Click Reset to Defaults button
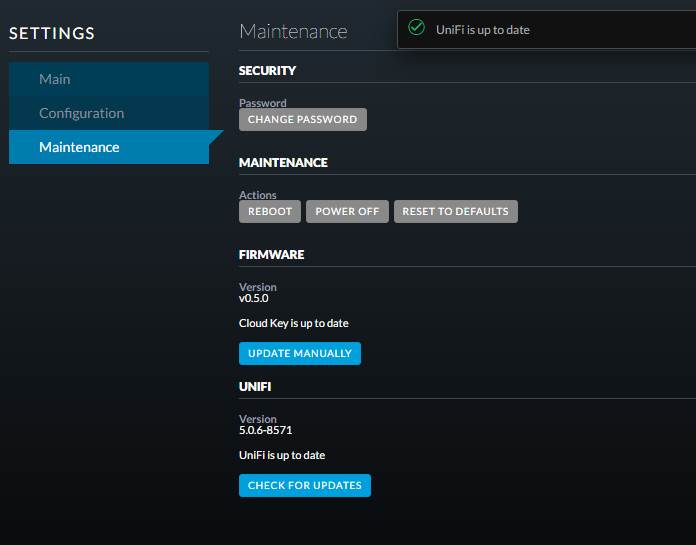The image size is (696, 545). click(x=455, y=211)
